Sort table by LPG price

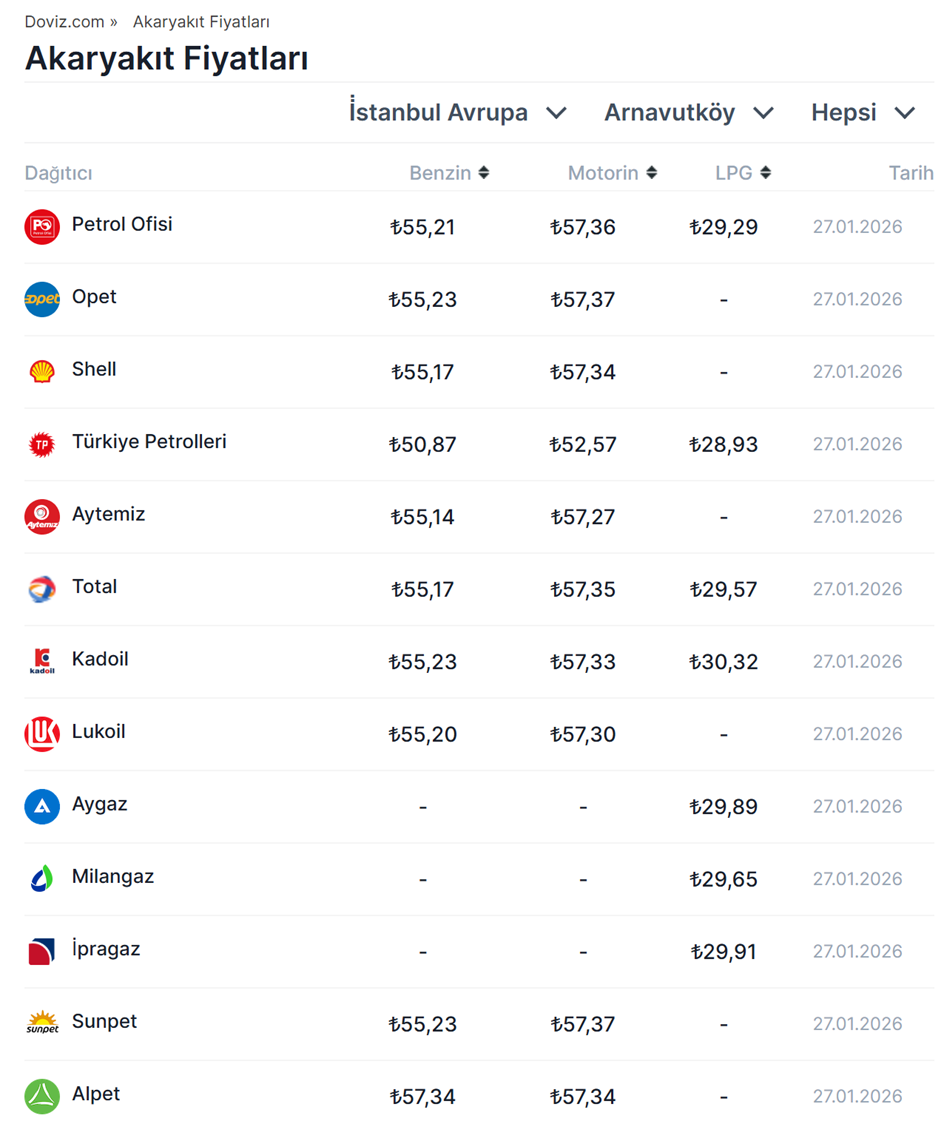coord(743,173)
